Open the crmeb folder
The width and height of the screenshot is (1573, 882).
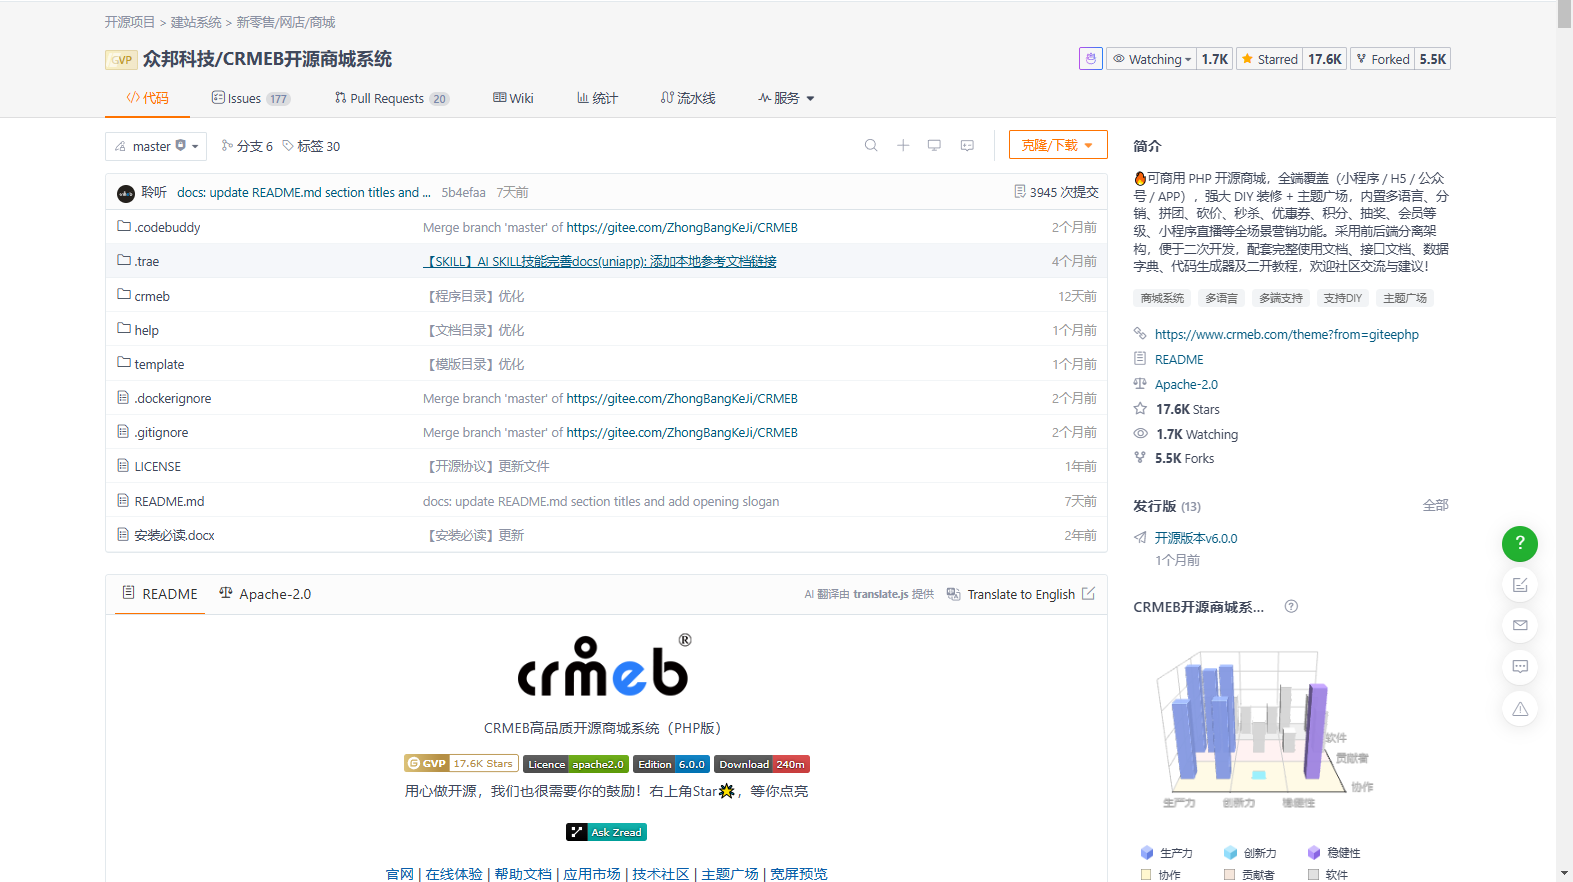click(x=152, y=296)
